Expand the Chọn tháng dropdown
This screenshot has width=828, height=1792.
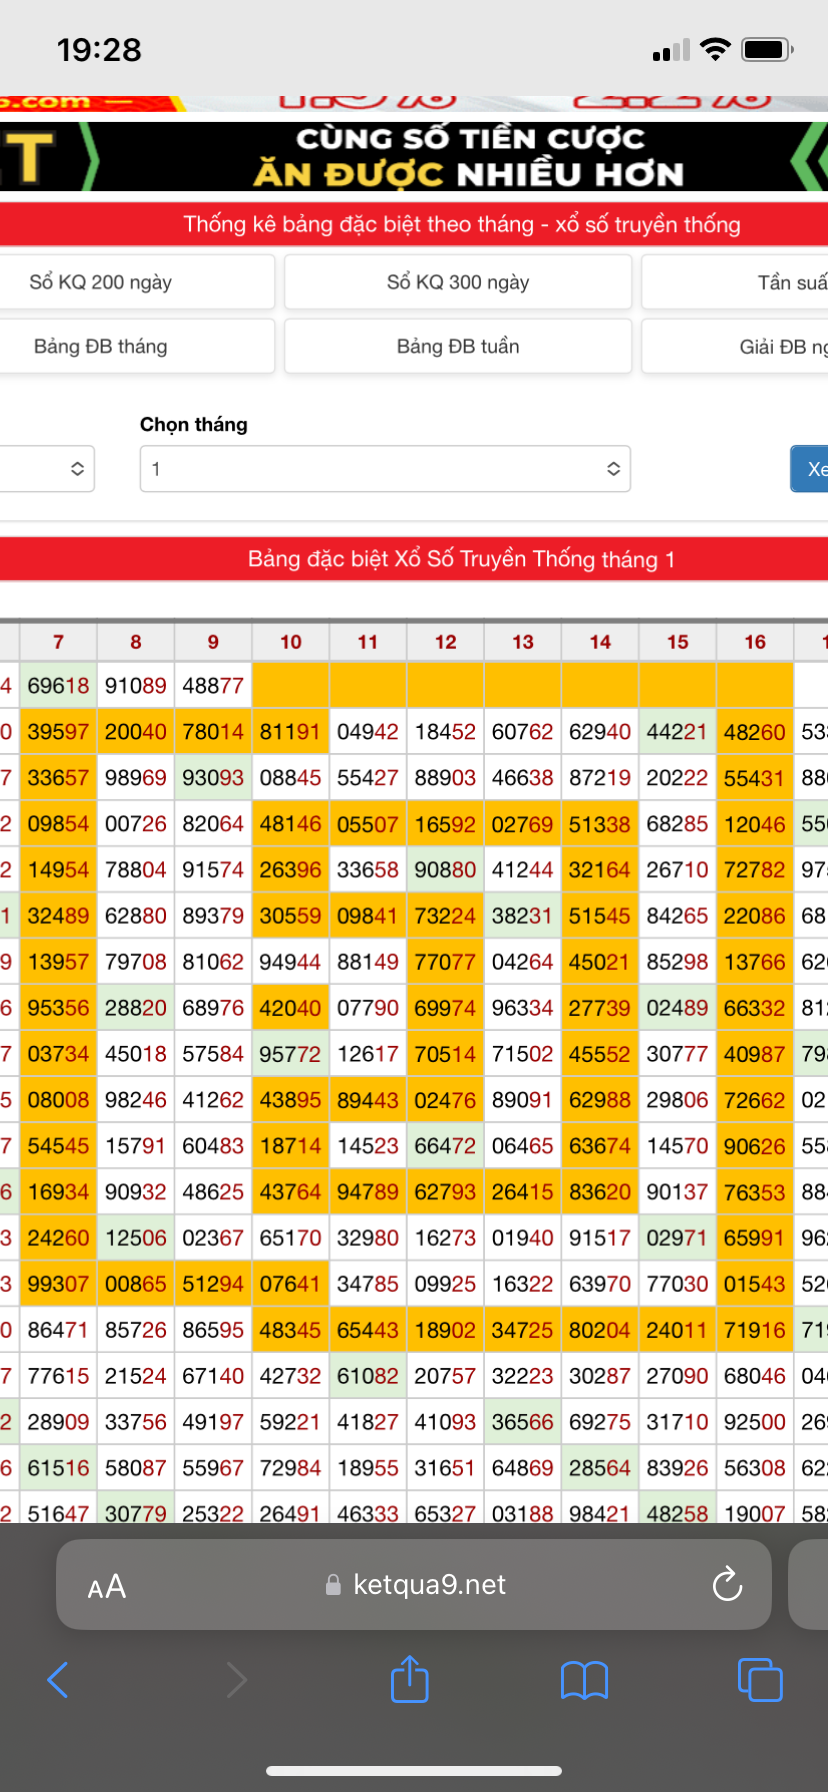[385, 469]
